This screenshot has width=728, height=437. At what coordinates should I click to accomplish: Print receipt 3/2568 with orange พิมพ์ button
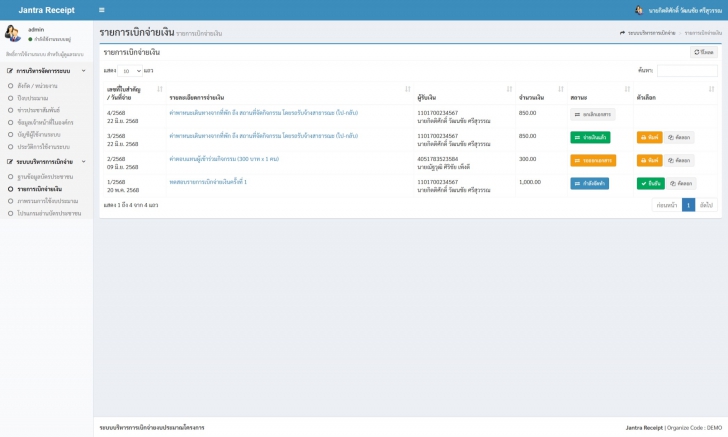coord(649,137)
